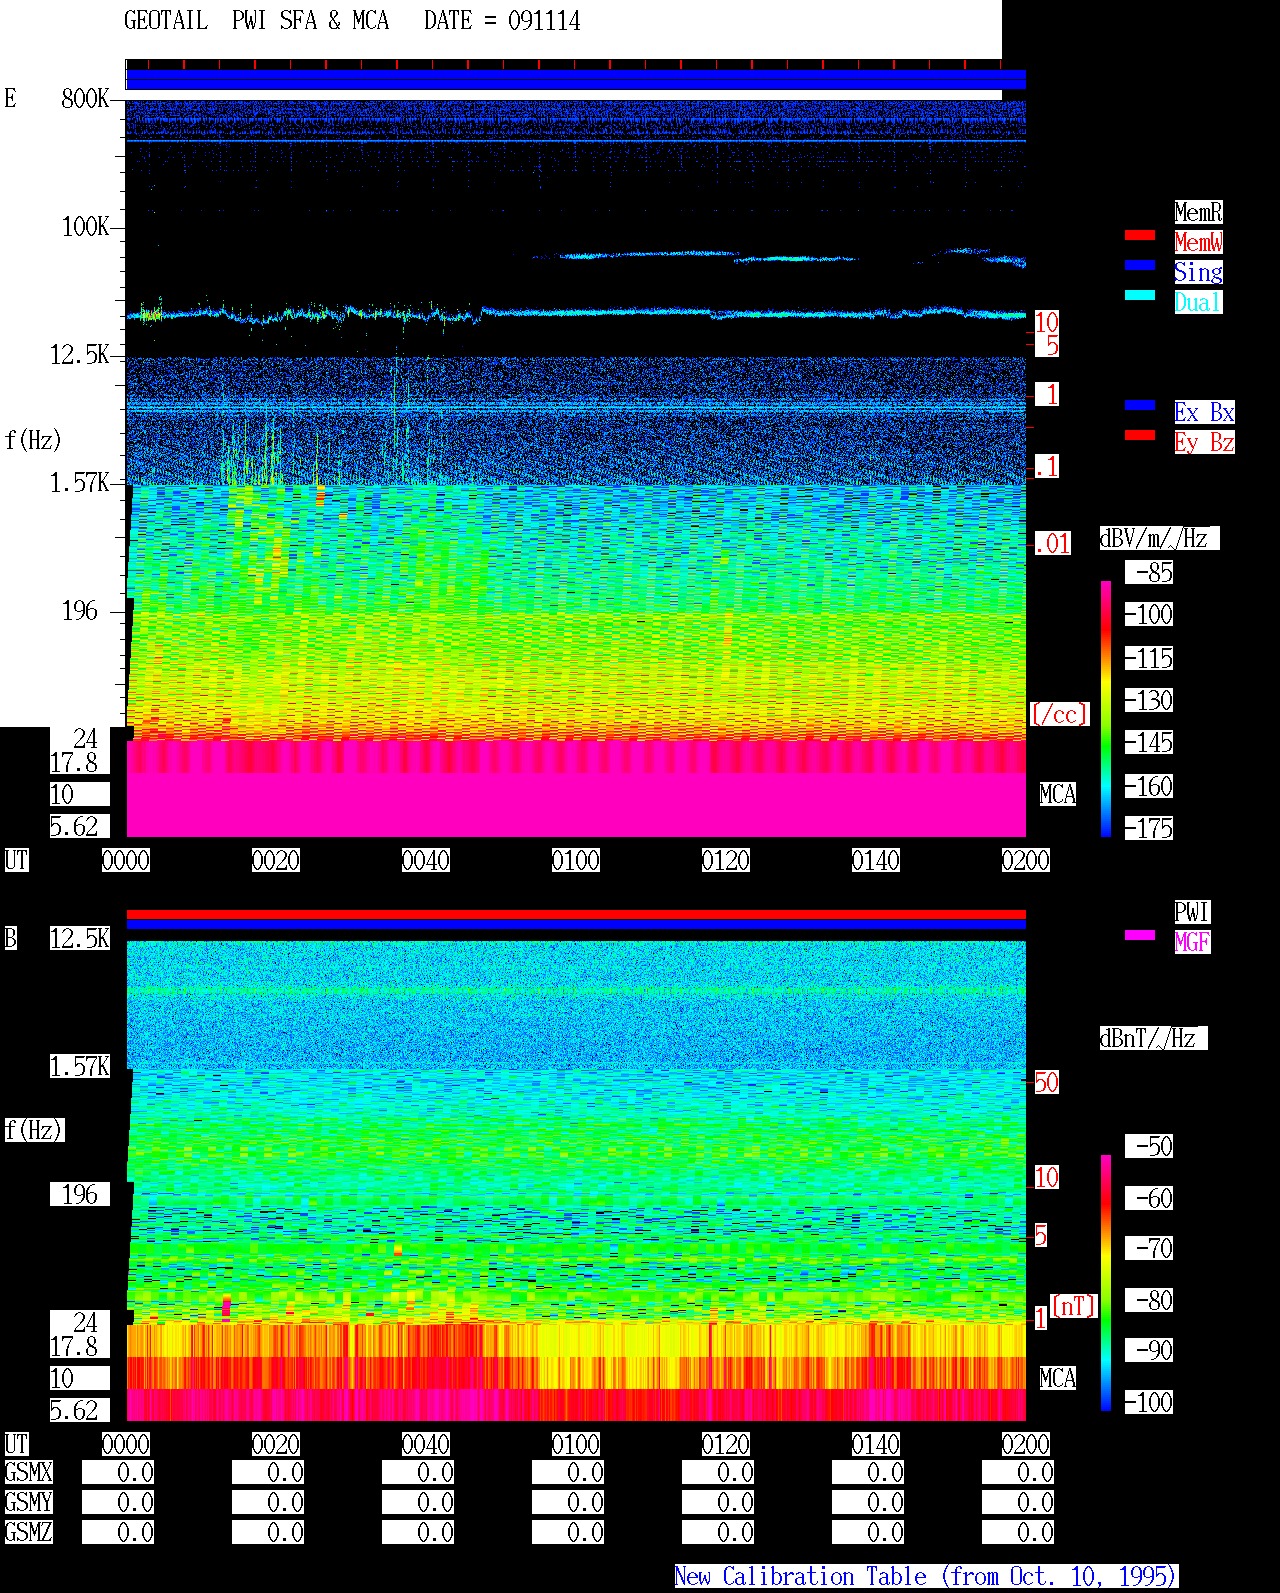Click the cyan Dual legend swatch
This screenshot has width=1280, height=1593.
pos(1140,295)
